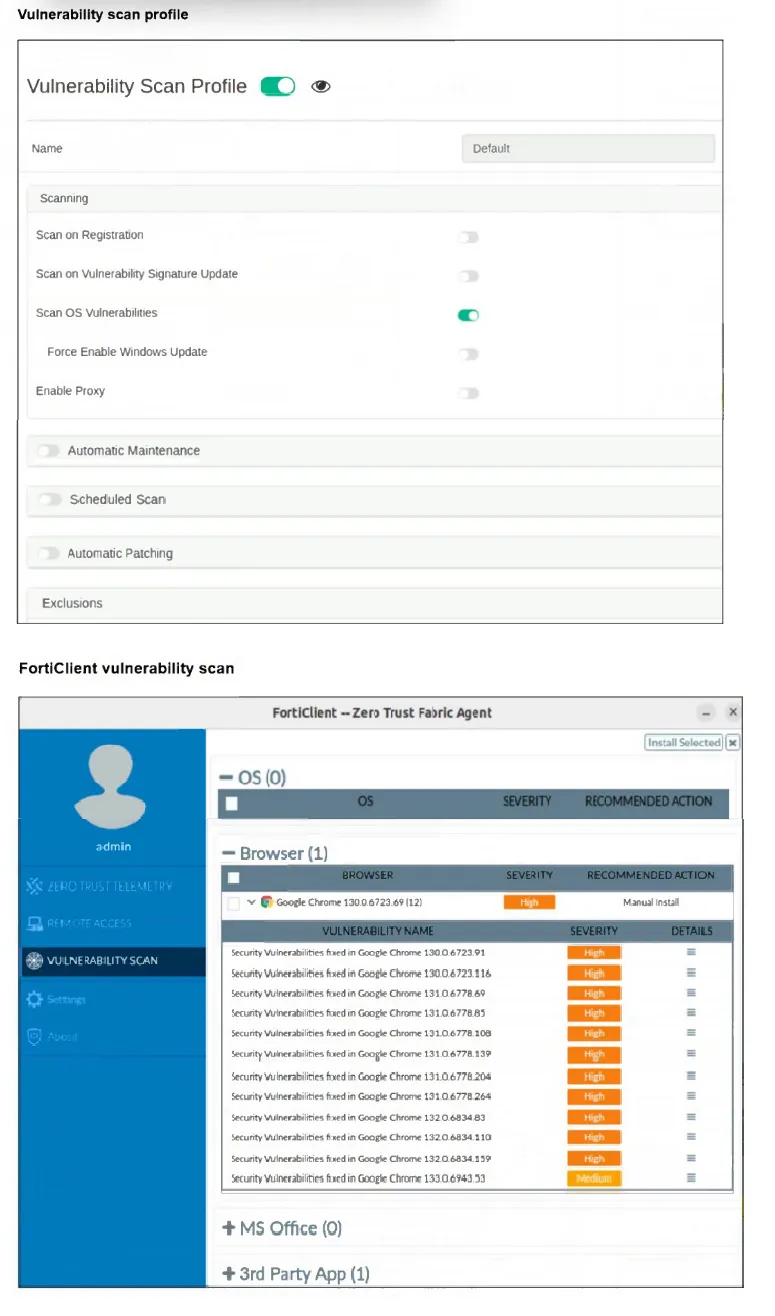Click the admin user avatar
The image size is (775, 1316).
coord(112,787)
